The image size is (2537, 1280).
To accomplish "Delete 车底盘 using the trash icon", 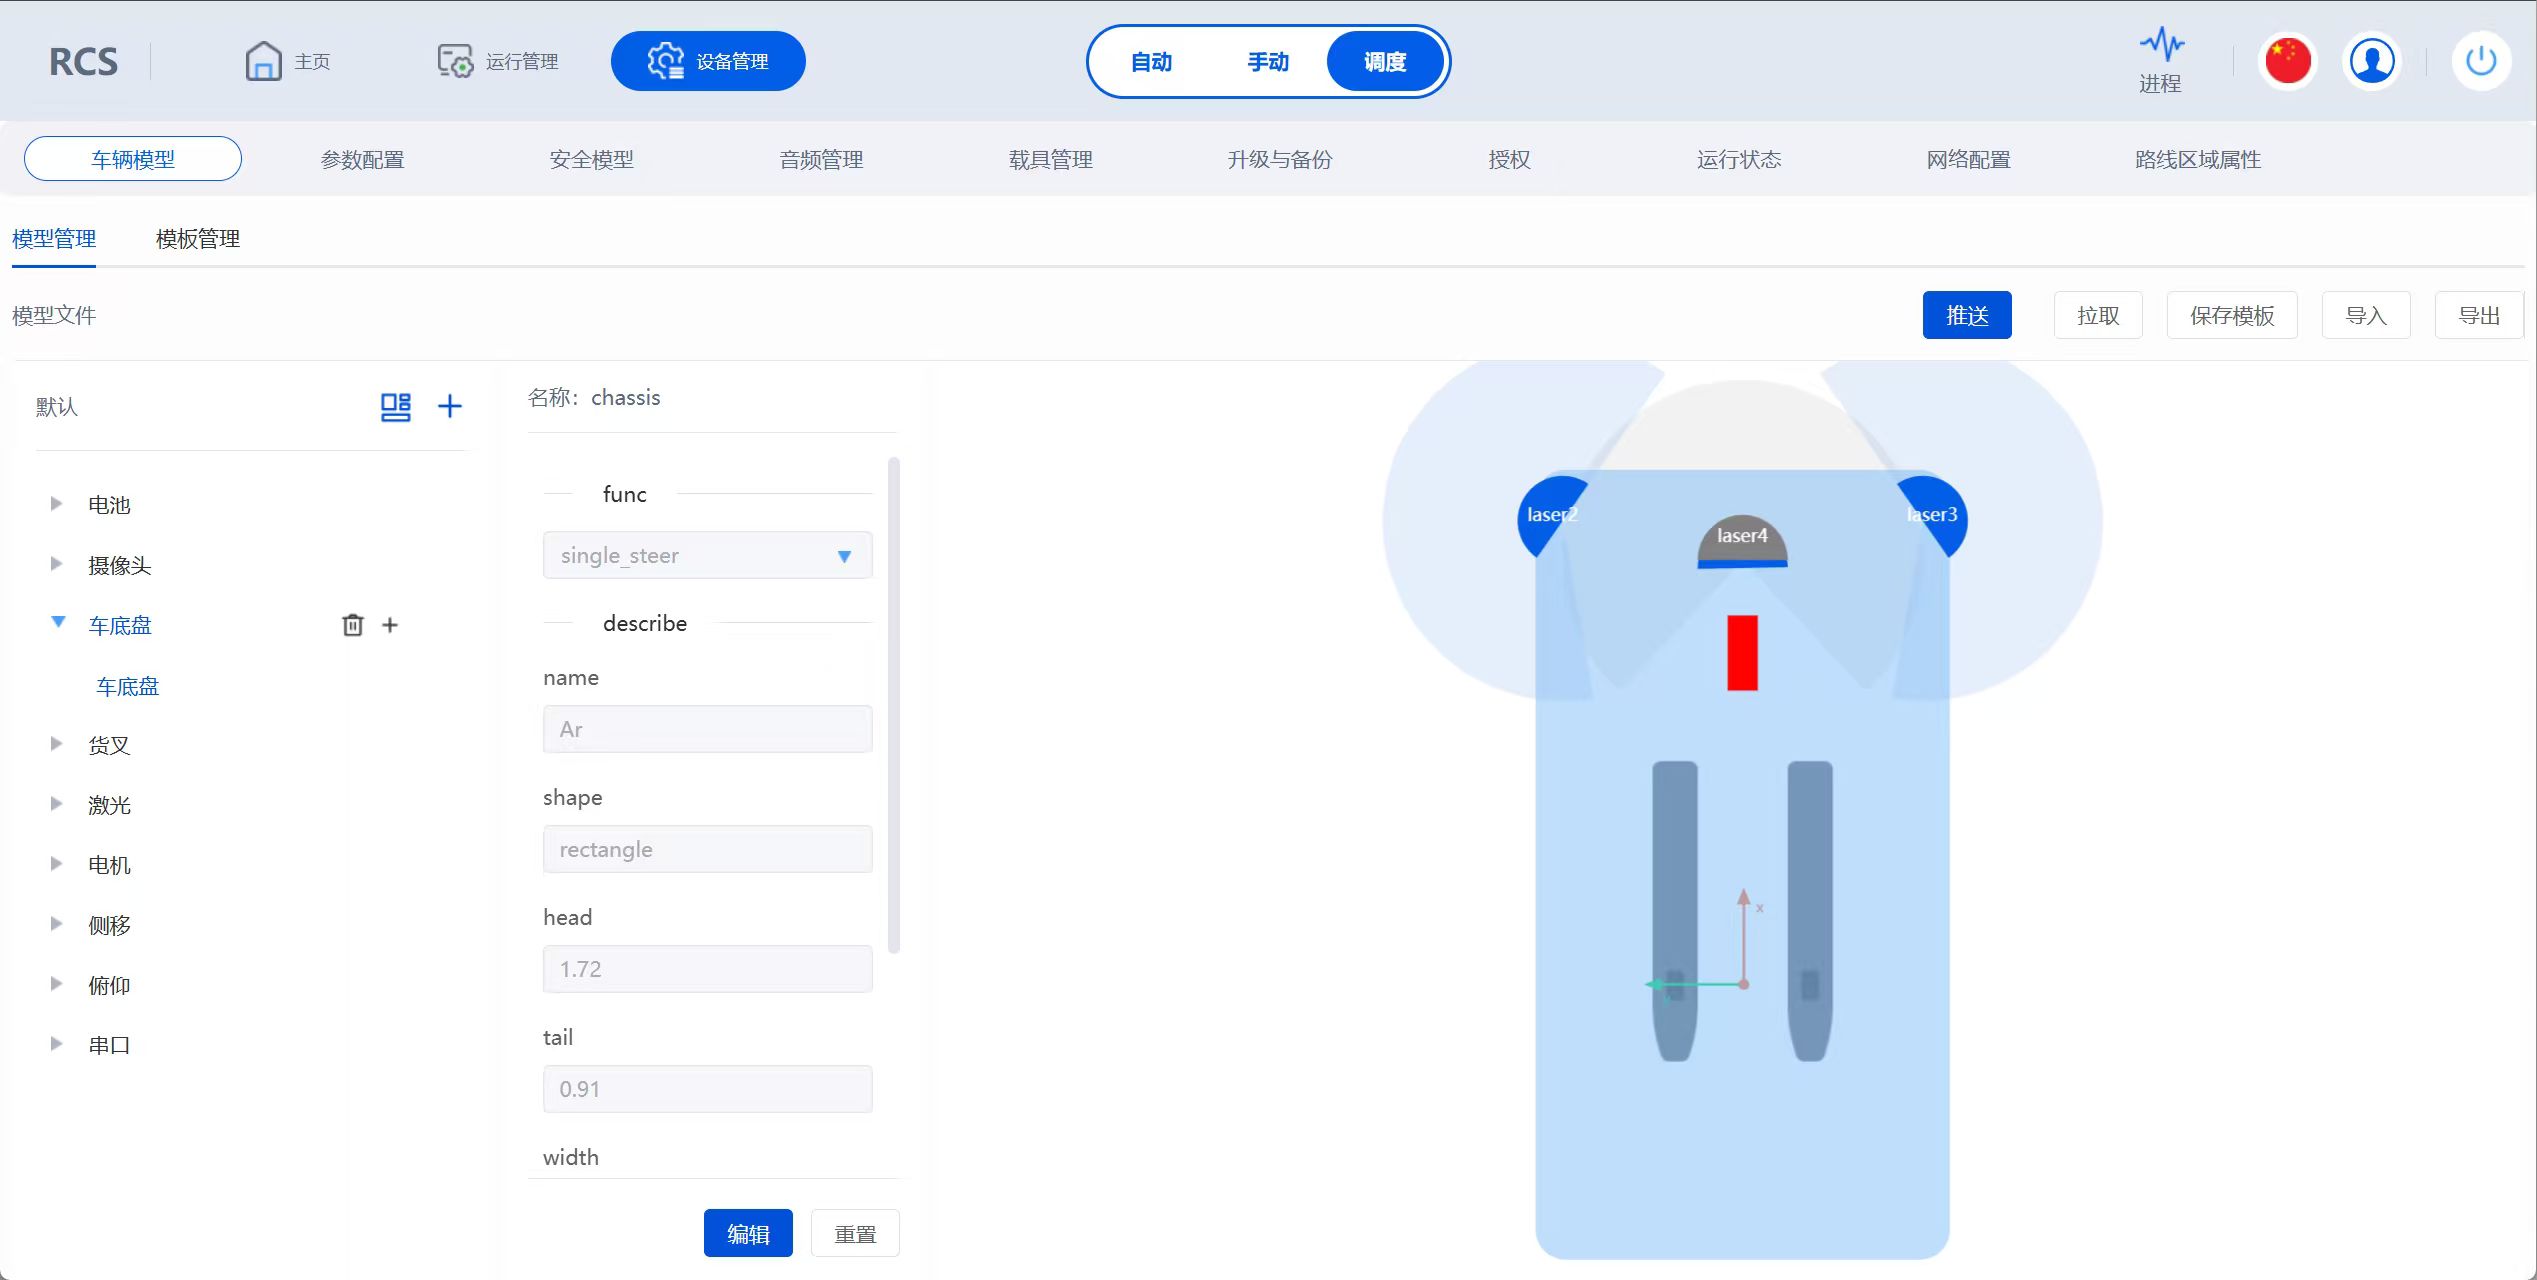I will click(352, 625).
